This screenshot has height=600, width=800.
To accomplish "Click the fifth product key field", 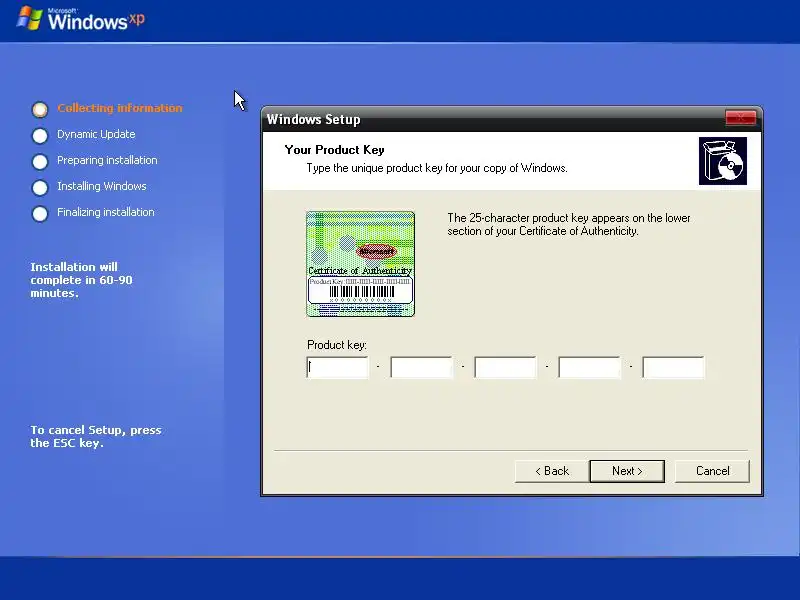I will [673, 367].
